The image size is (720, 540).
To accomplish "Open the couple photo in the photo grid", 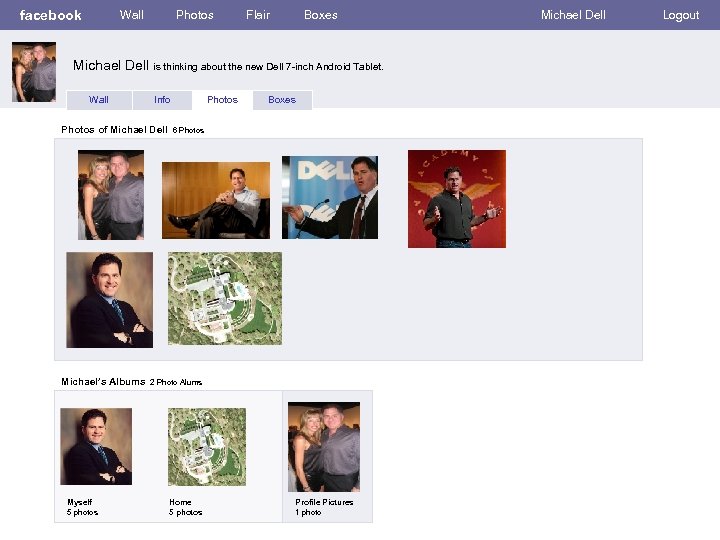I will [x=111, y=195].
